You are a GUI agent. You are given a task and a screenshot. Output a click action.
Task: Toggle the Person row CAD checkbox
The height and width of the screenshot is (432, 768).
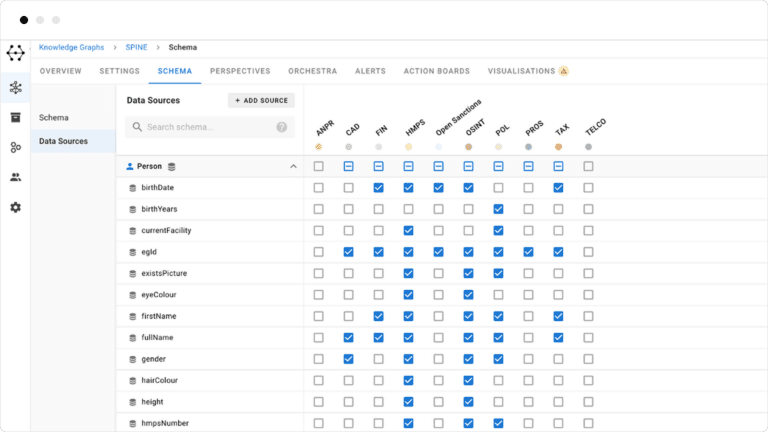349,166
